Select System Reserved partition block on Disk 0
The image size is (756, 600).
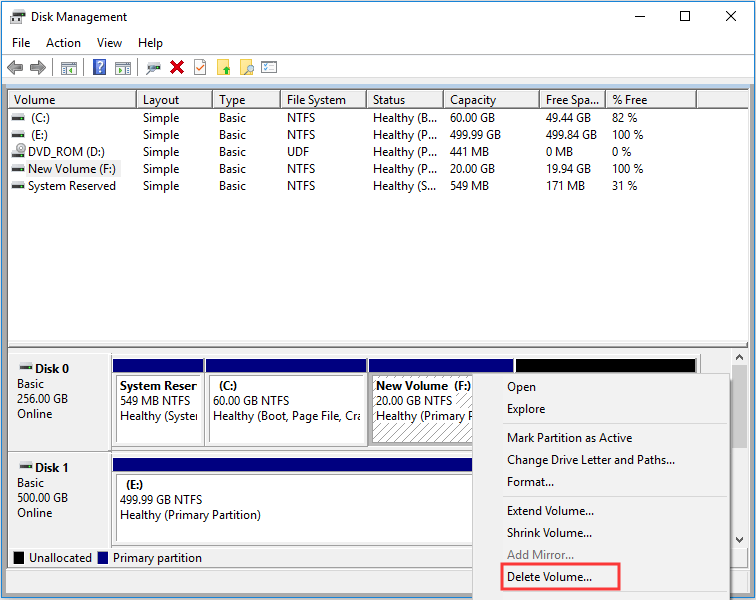tap(158, 409)
